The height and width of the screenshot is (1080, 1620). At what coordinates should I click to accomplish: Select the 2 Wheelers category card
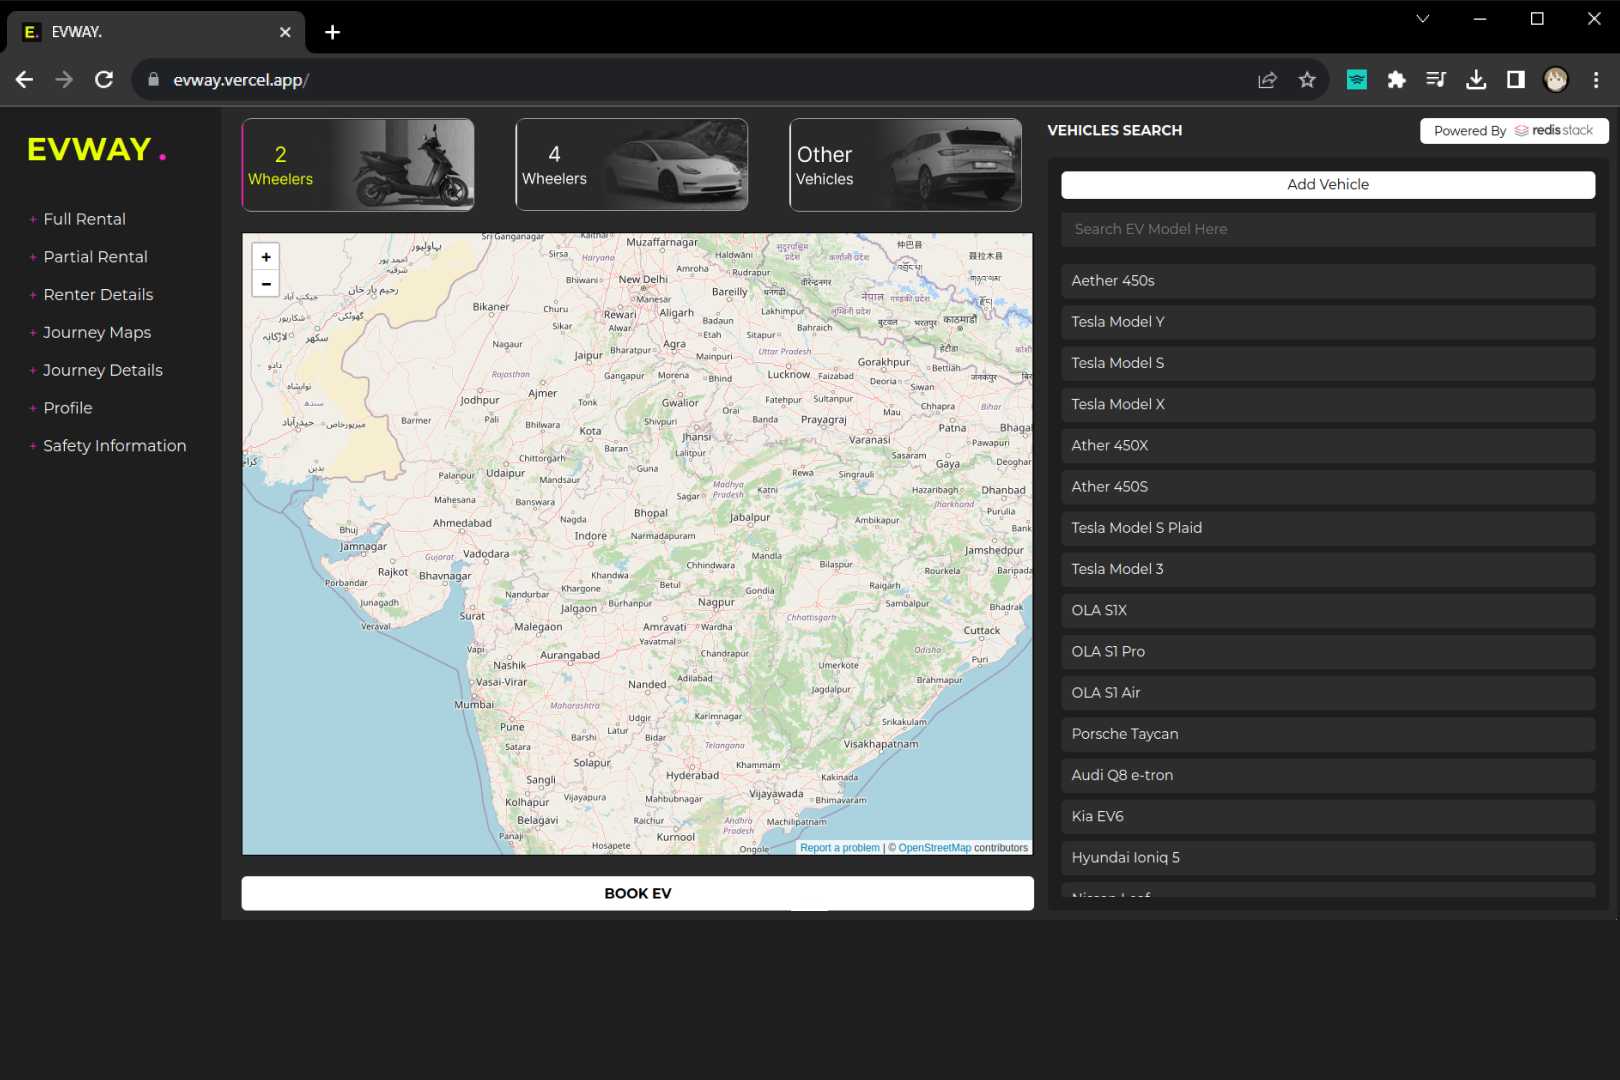click(x=358, y=165)
